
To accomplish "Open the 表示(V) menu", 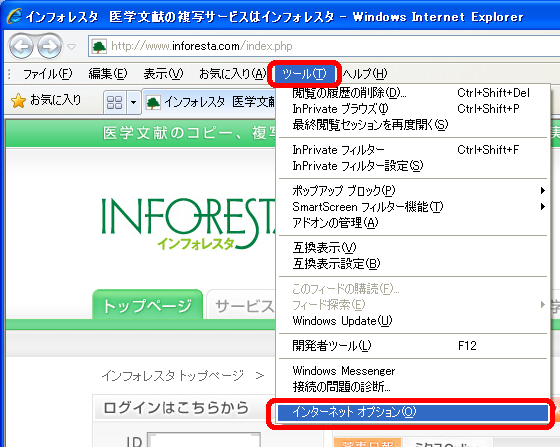I will 163,74.
